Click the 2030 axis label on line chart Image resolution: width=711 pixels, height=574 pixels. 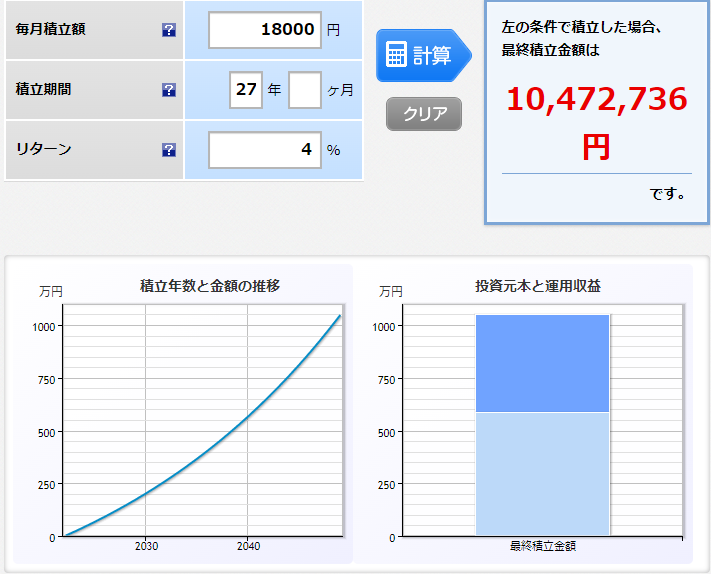tap(146, 546)
